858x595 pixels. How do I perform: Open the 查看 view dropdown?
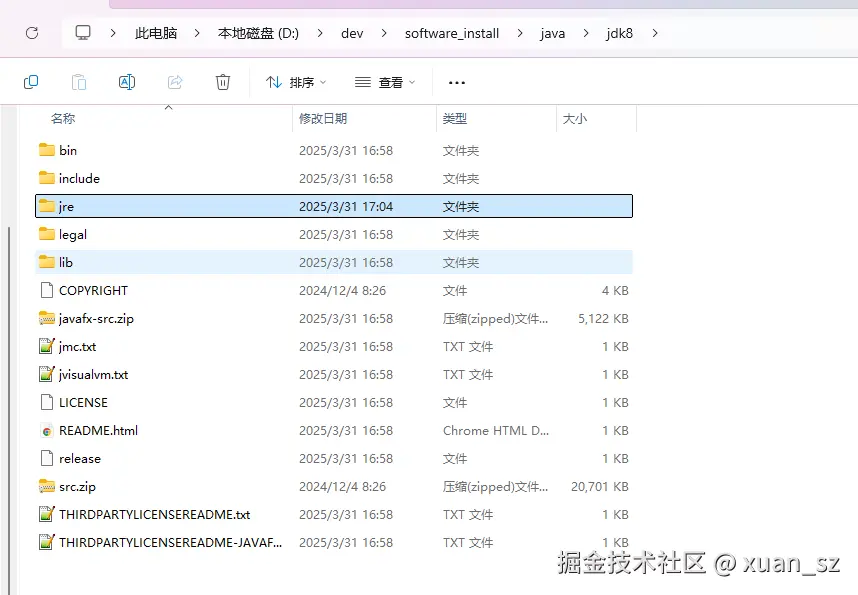pos(385,82)
